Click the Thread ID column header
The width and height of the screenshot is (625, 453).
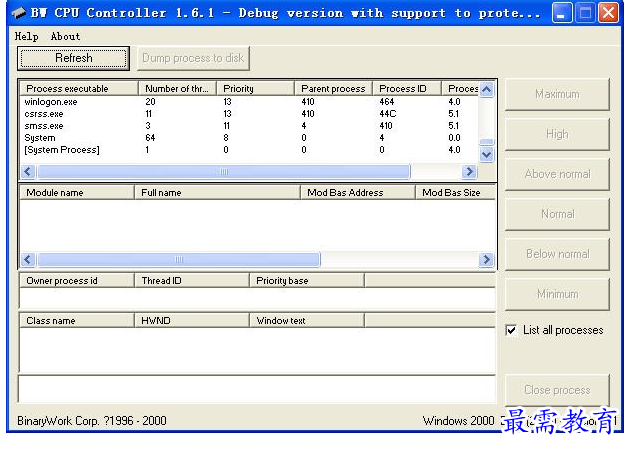coord(192,281)
